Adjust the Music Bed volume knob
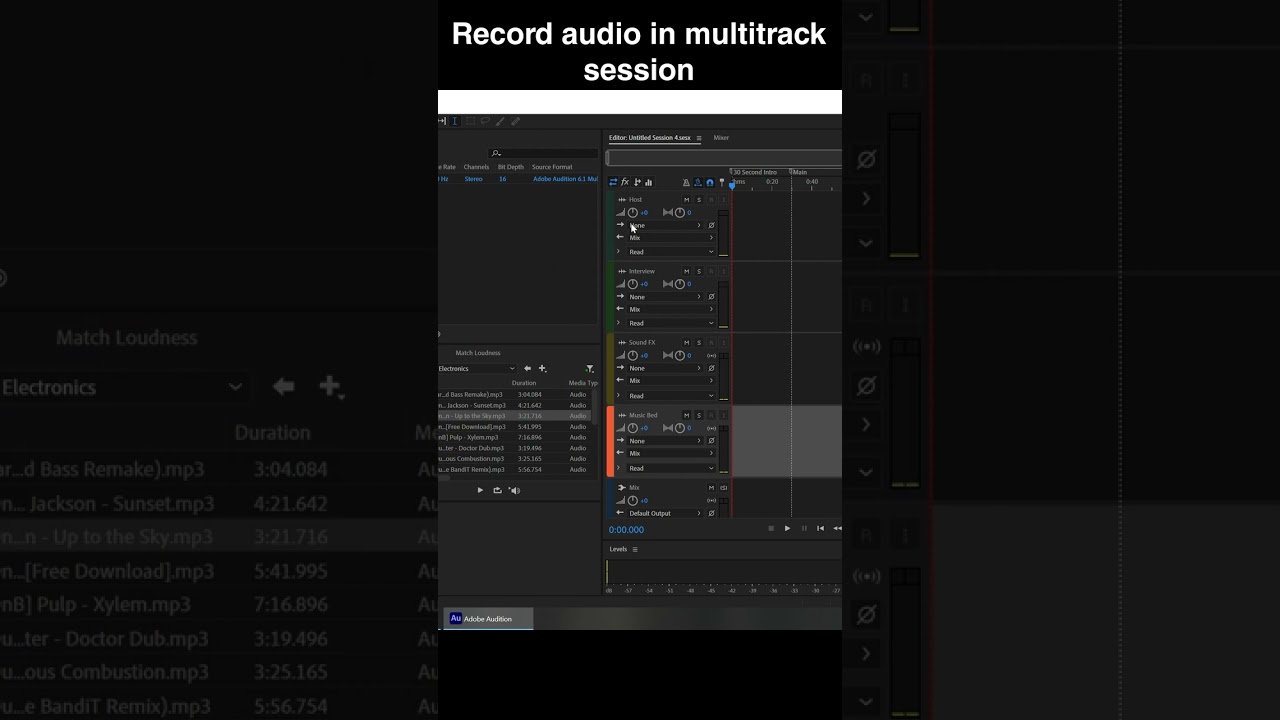The width and height of the screenshot is (1280, 720). [633, 428]
